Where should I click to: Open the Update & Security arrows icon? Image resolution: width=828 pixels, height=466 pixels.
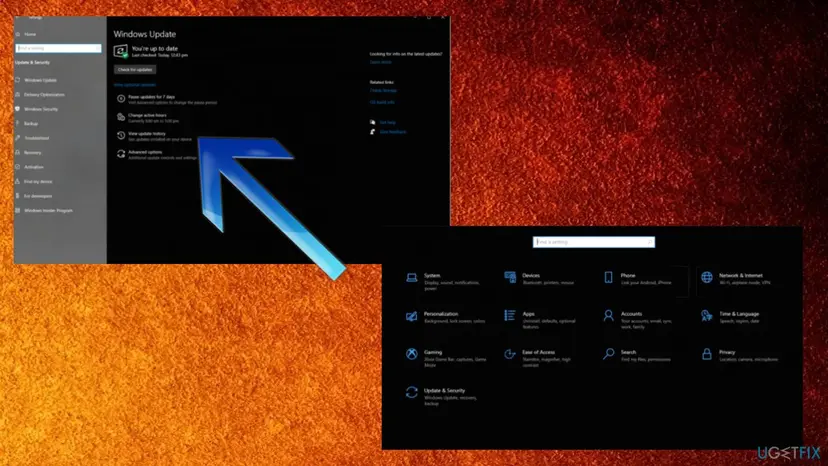point(411,392)
